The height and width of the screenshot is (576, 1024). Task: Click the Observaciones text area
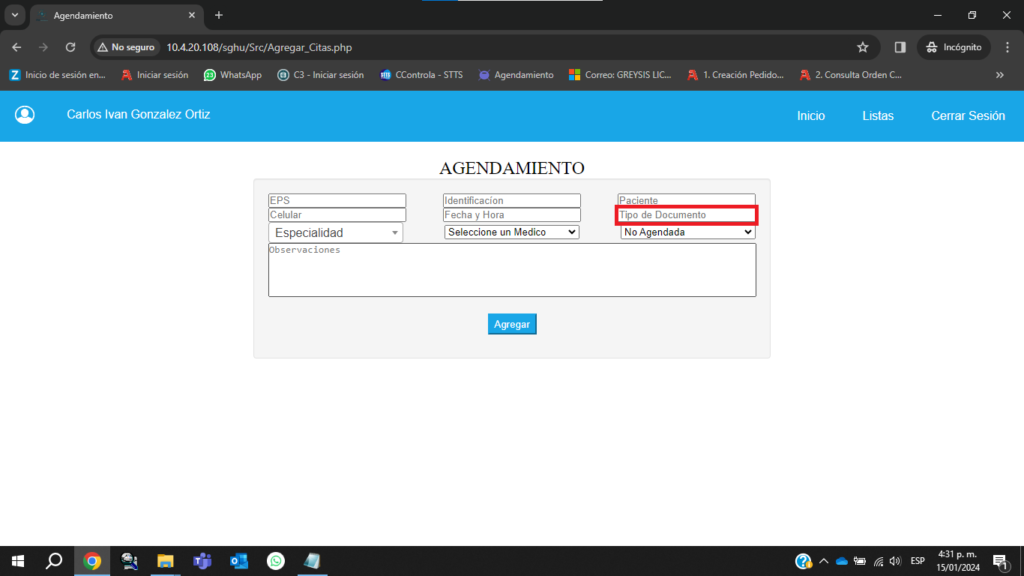point(512,270)
